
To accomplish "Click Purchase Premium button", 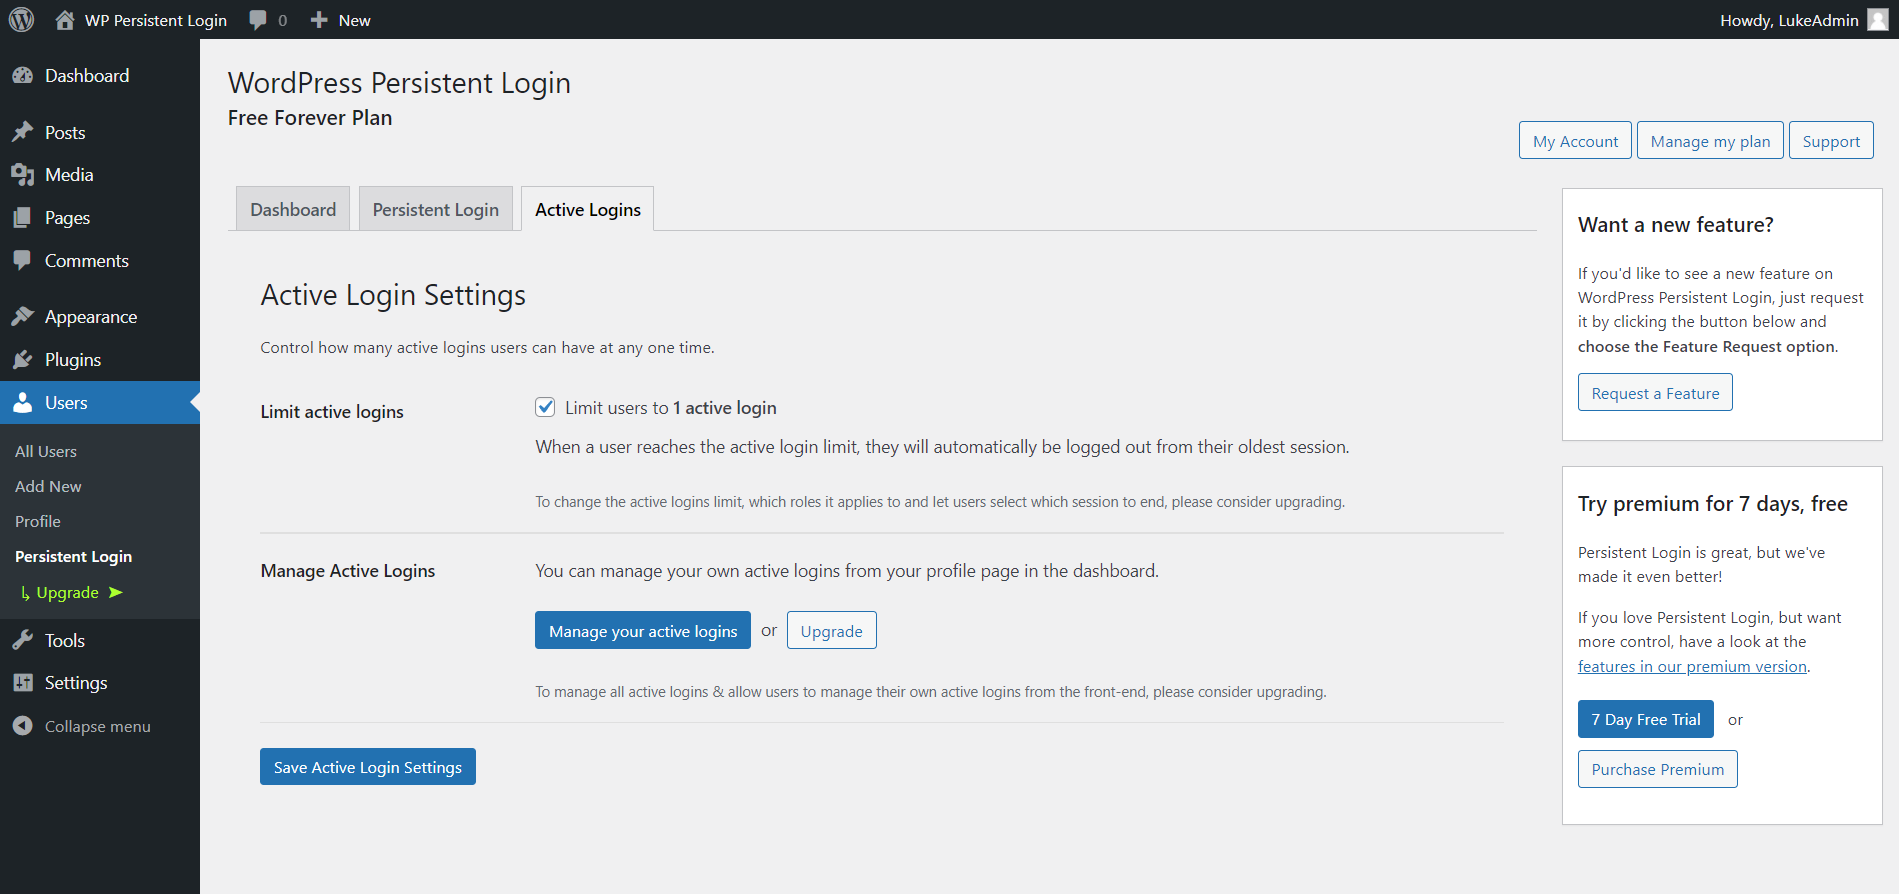I will coord(1657,769).
